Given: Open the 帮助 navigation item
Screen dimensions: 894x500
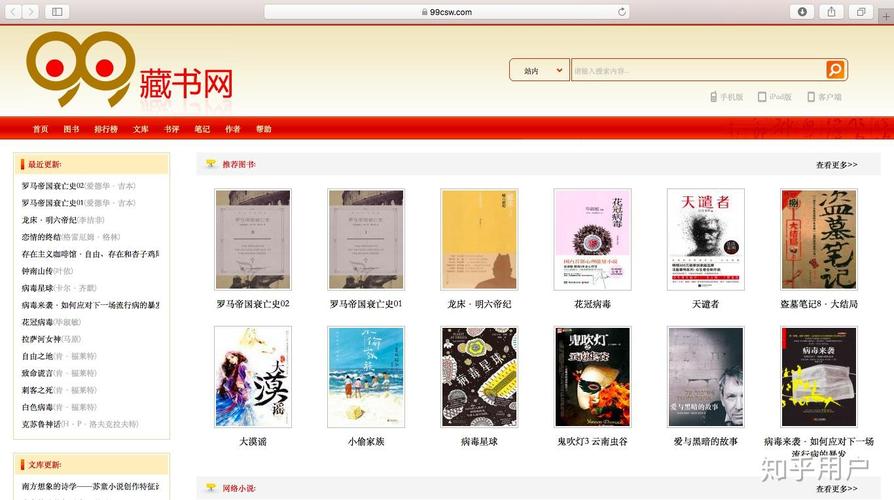Looking at the screenshot, I should click(263, 129).
